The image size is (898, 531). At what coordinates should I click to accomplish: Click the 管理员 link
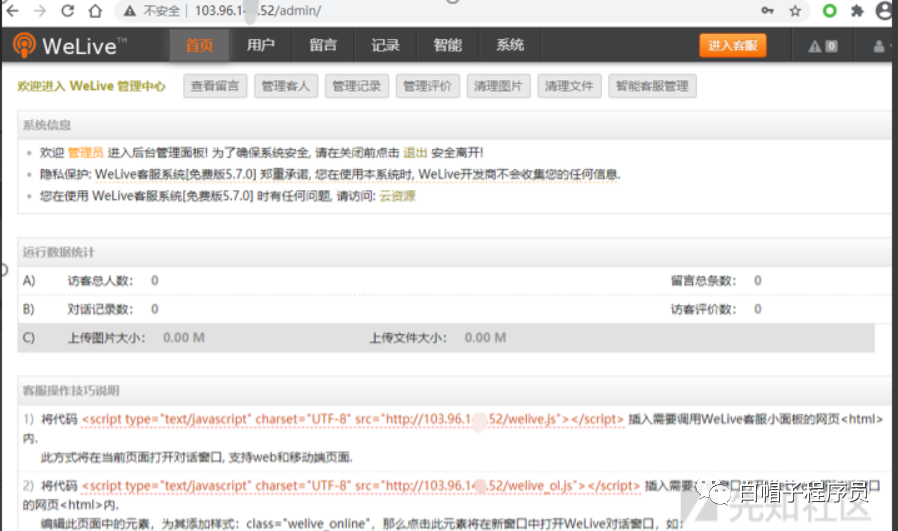85,153
